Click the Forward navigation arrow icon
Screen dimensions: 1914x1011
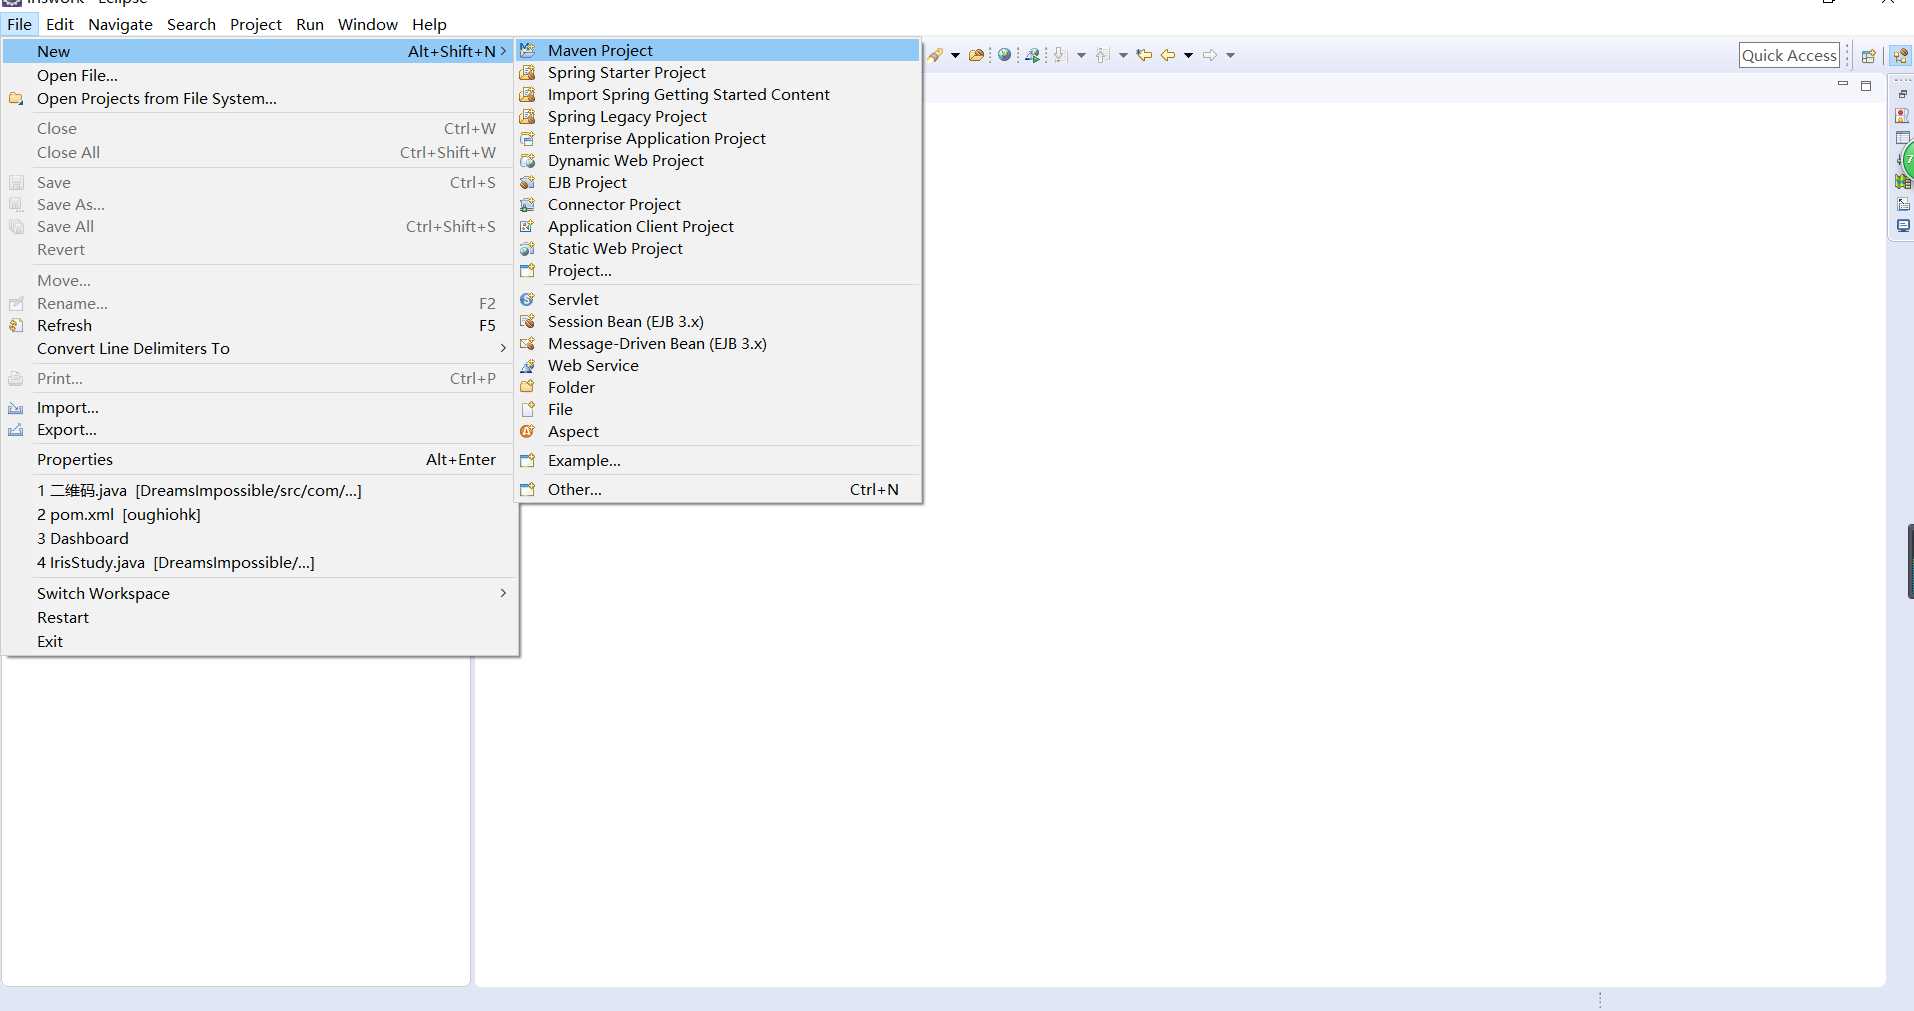[1210, 55]
